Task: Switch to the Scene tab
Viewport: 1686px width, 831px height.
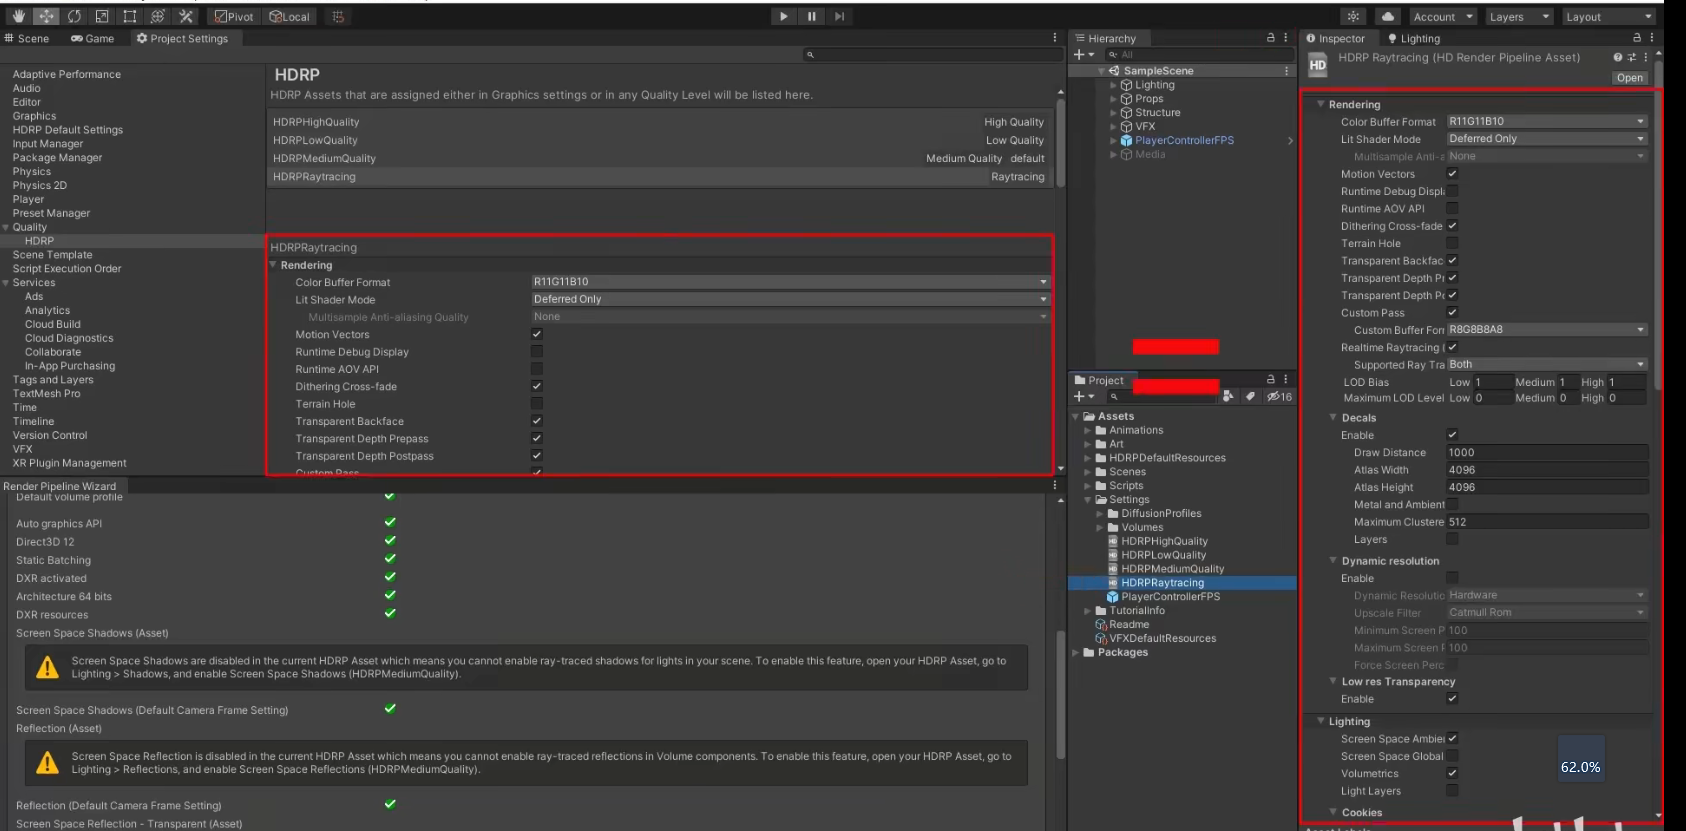Action: coord(27,38)
